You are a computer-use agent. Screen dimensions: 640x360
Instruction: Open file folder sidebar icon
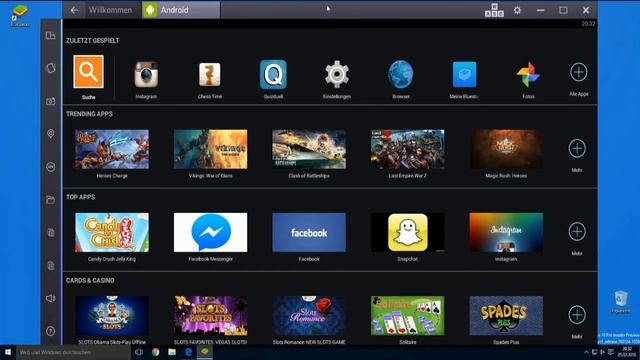pos(51,200)
